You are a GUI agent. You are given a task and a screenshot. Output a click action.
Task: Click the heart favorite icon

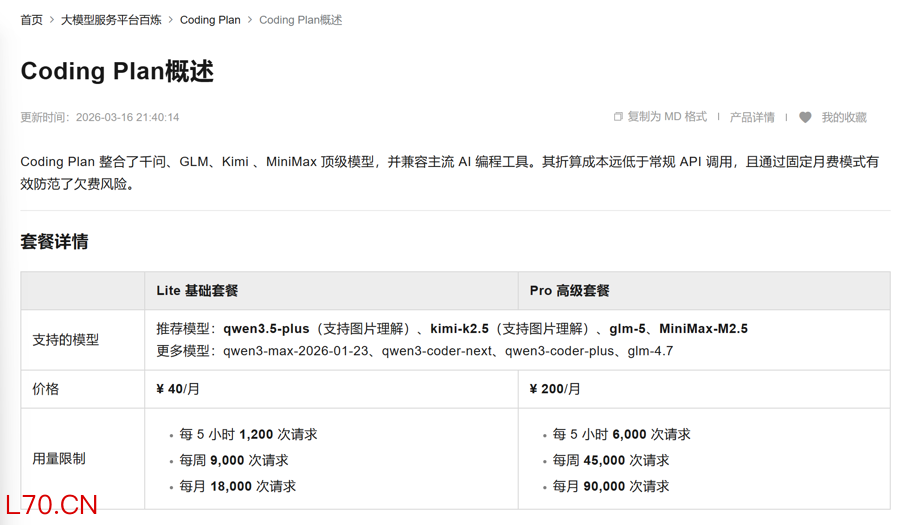click(x=805, y=117)
